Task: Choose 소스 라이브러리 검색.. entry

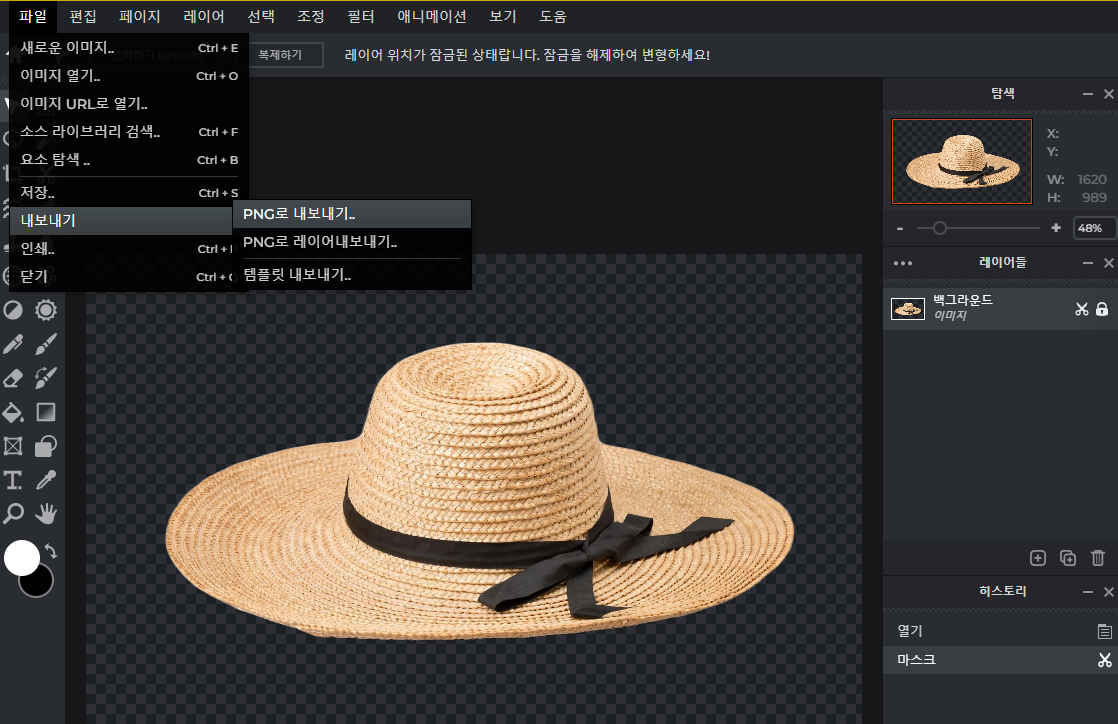Action: coord(129,132)
